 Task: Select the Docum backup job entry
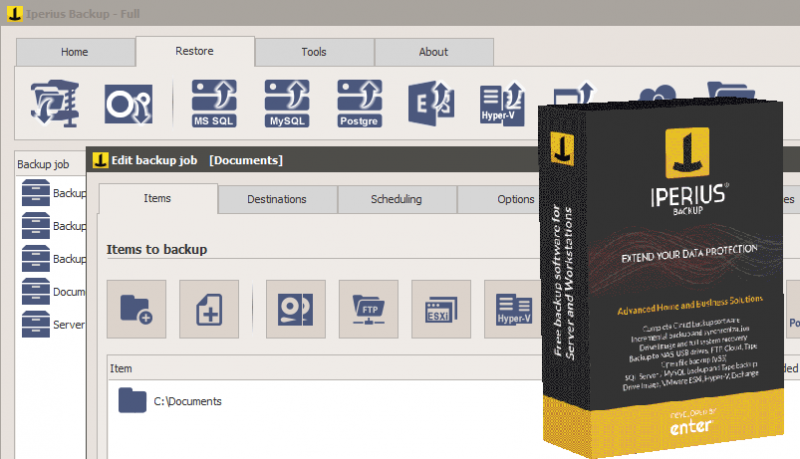click(54, 292)
